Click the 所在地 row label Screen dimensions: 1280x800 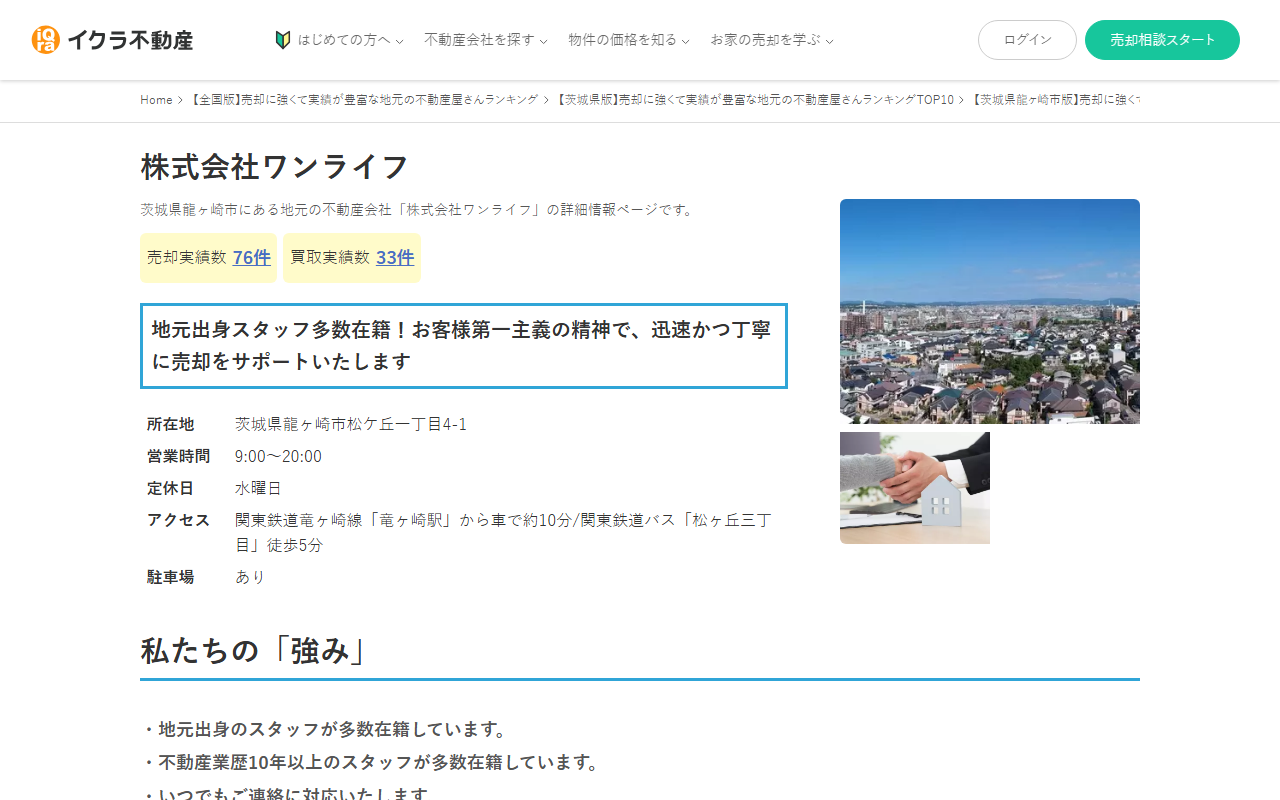click(x=170, y=424)
